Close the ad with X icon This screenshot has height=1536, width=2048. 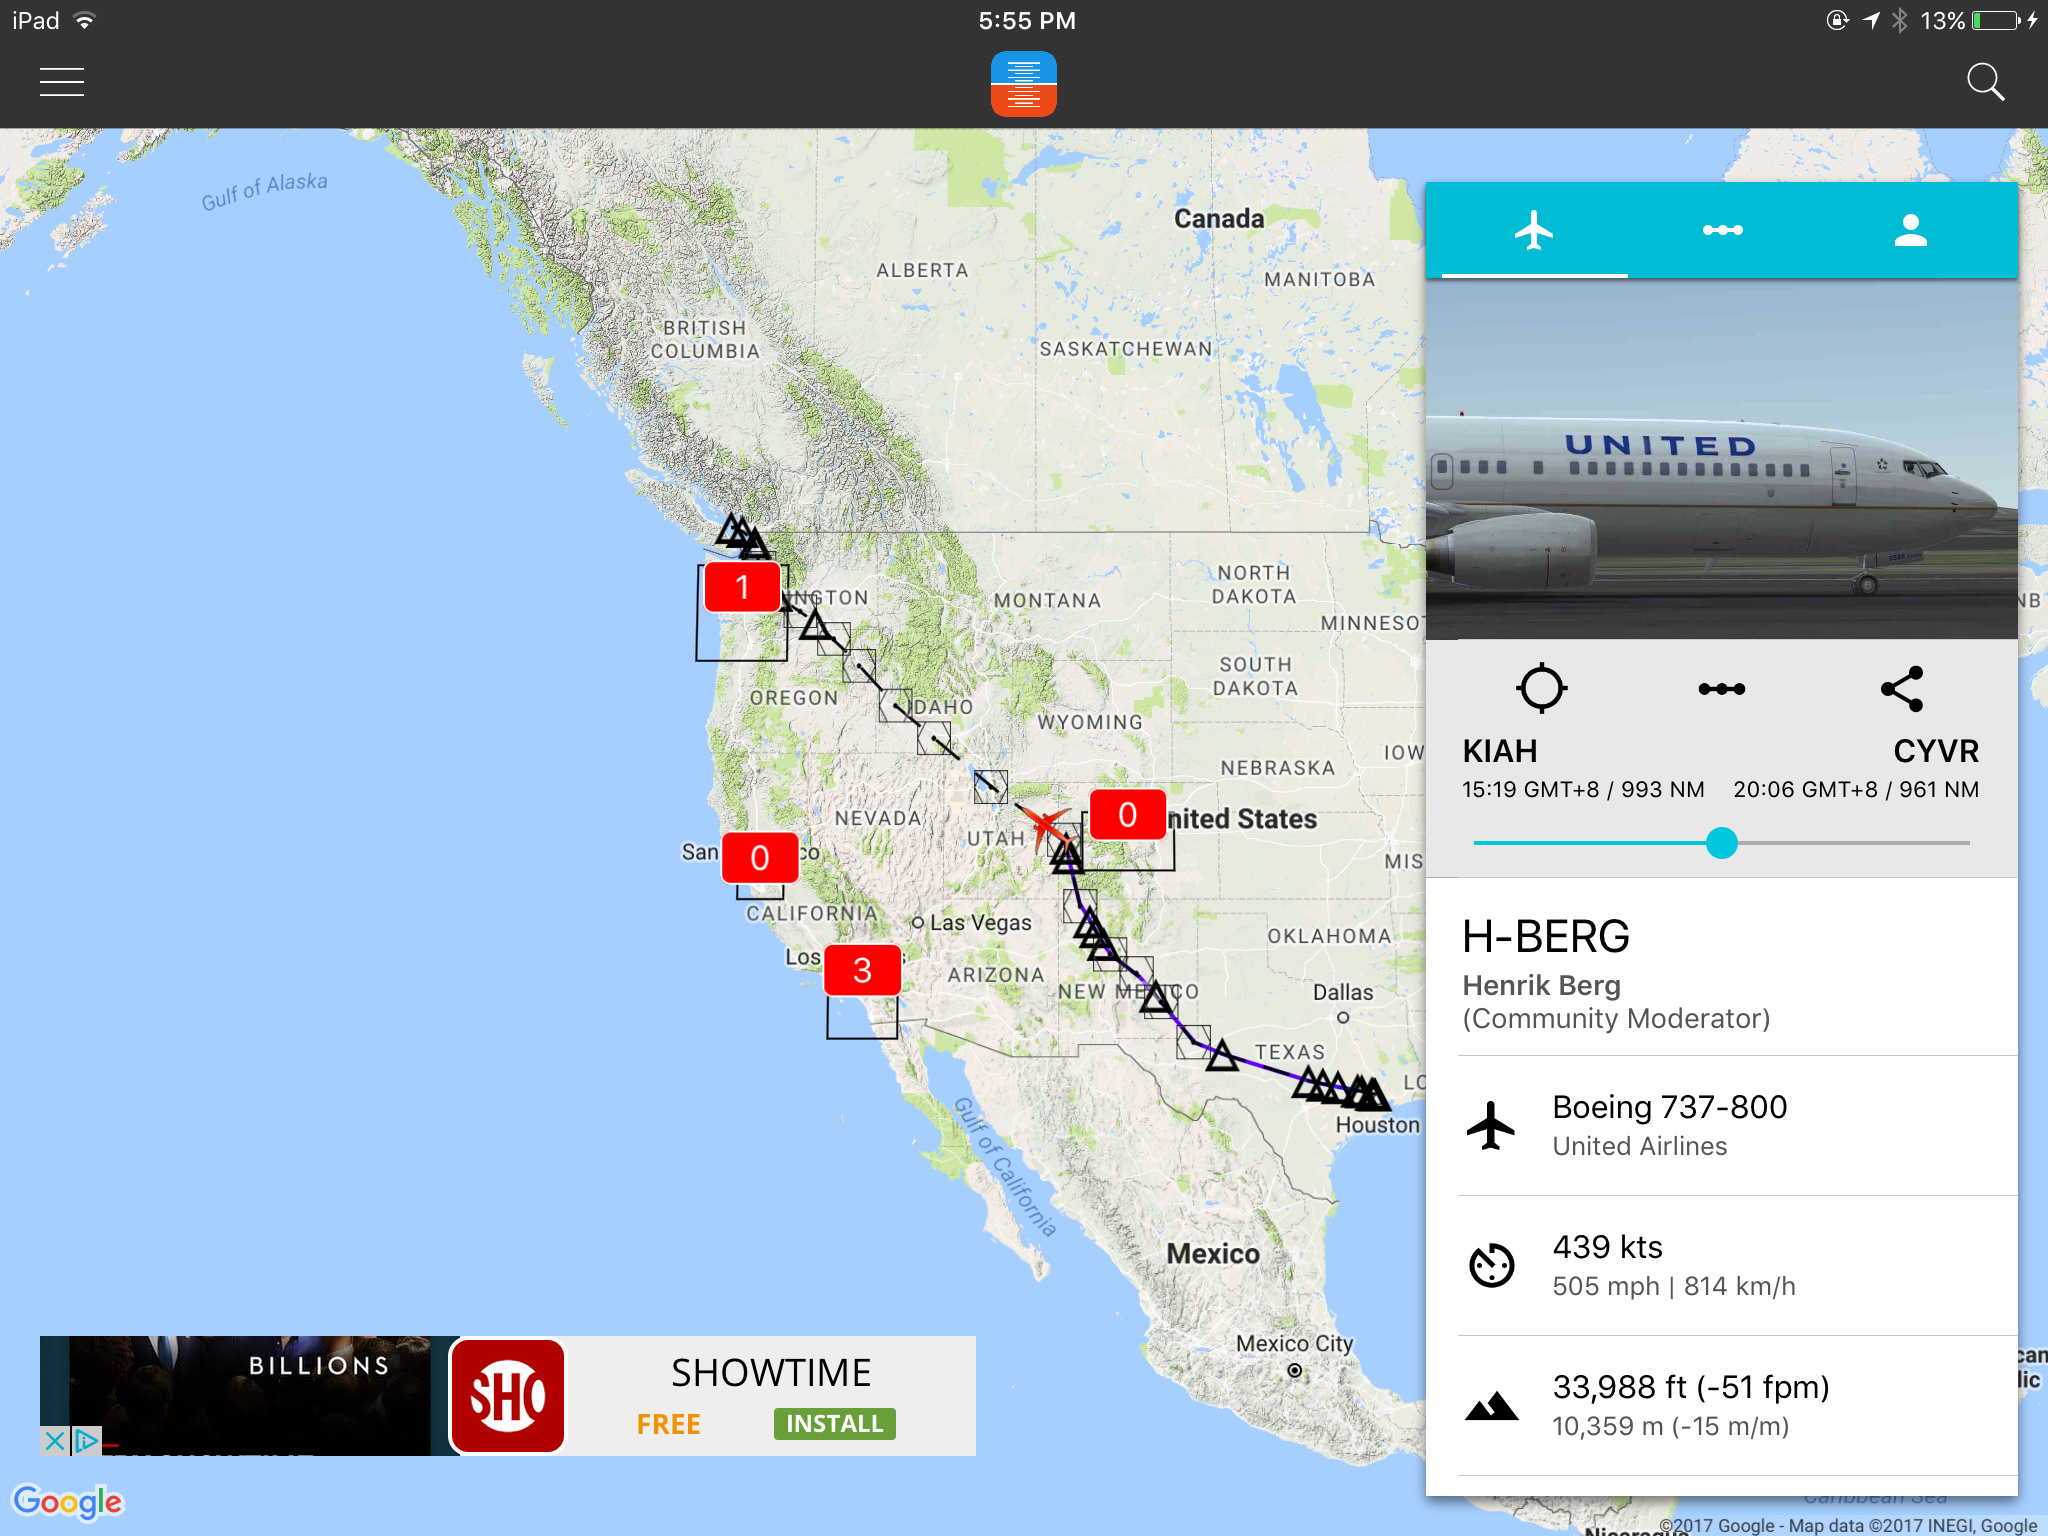(54, 1441)
